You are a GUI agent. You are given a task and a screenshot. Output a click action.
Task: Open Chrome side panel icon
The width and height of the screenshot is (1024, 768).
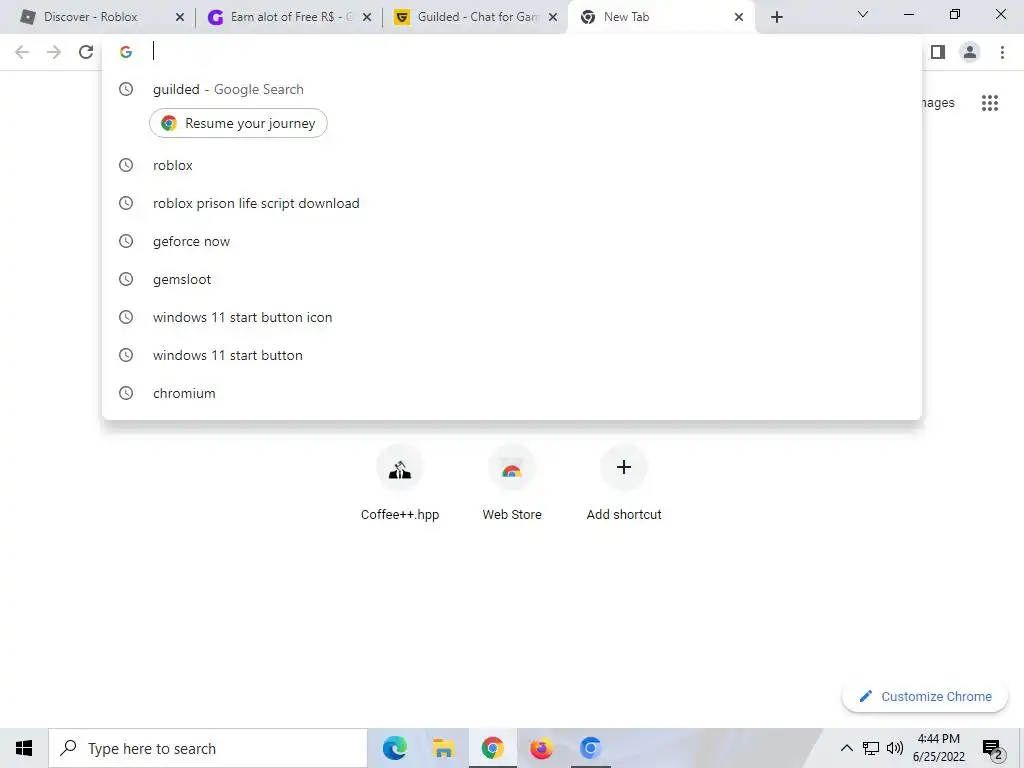click(938, 52)
